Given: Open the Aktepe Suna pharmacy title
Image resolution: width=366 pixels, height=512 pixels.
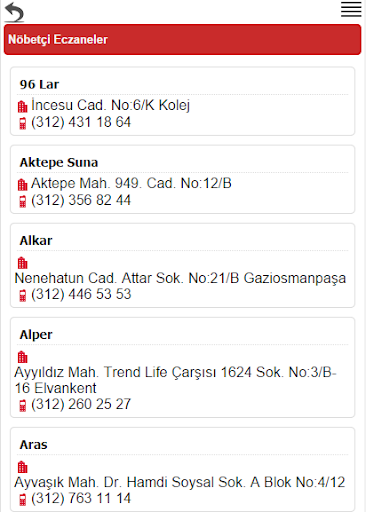Looking at the screenshot, I should [59, 162].
